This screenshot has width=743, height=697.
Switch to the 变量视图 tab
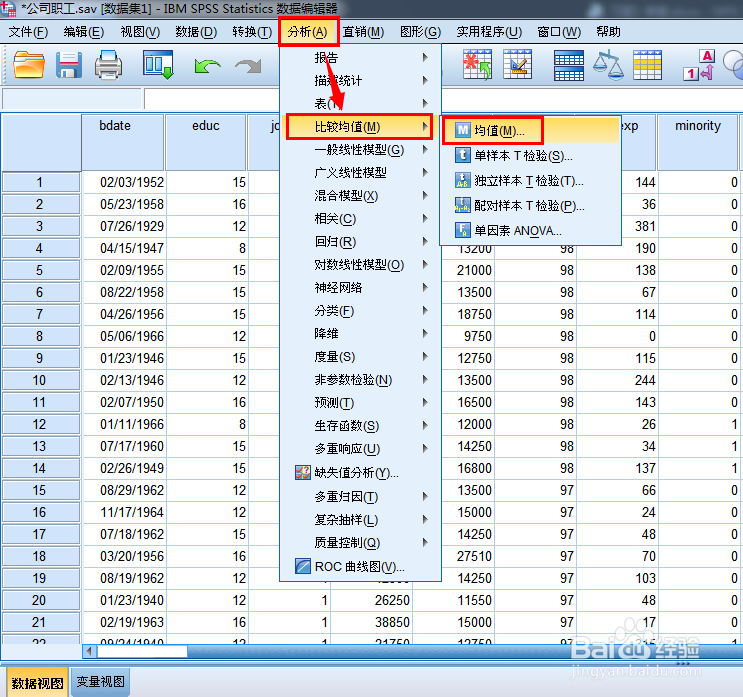click(100, 682)
